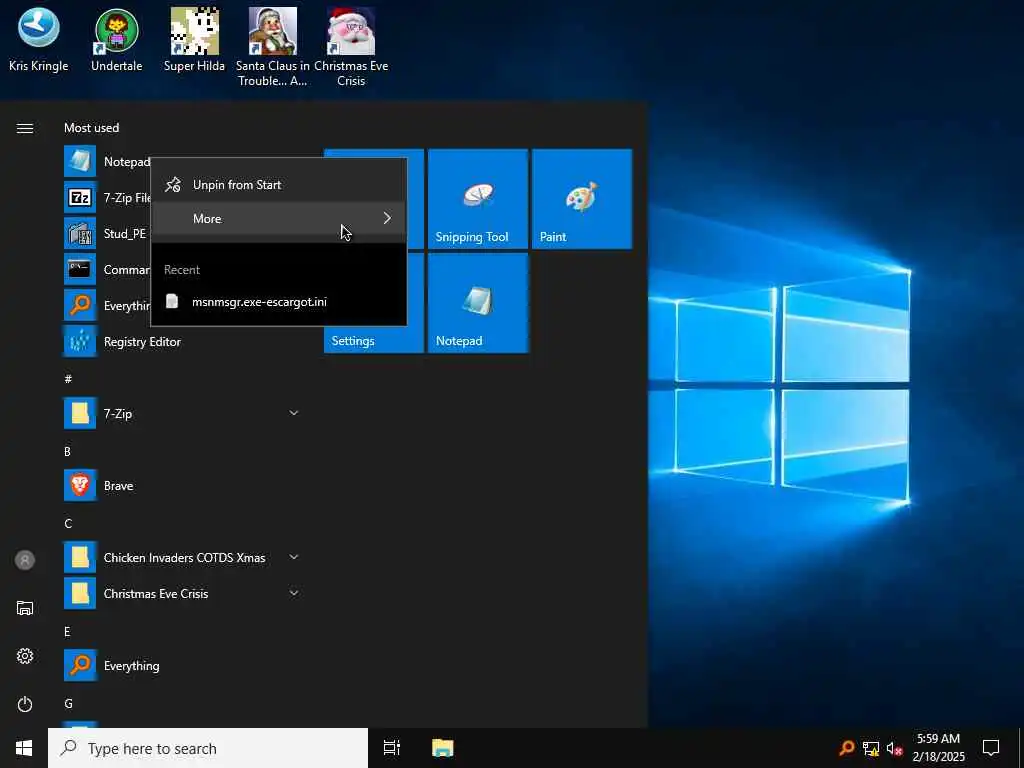This screenshot has height=768, width=1024.
Task: Open the Chicken Invaders COTDS Xmas folder
Action: 184,557
